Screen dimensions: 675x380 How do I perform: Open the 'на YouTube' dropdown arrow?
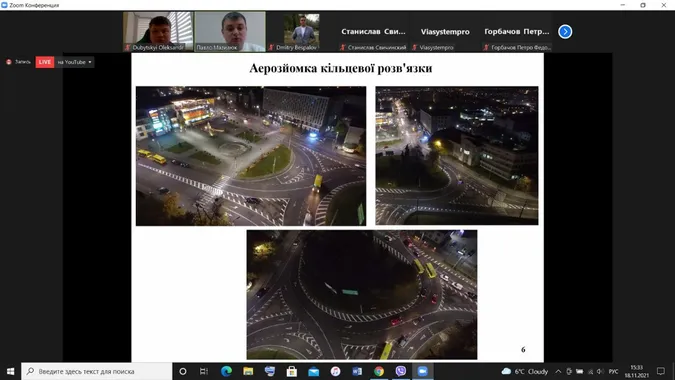click(x=90, y=62)
